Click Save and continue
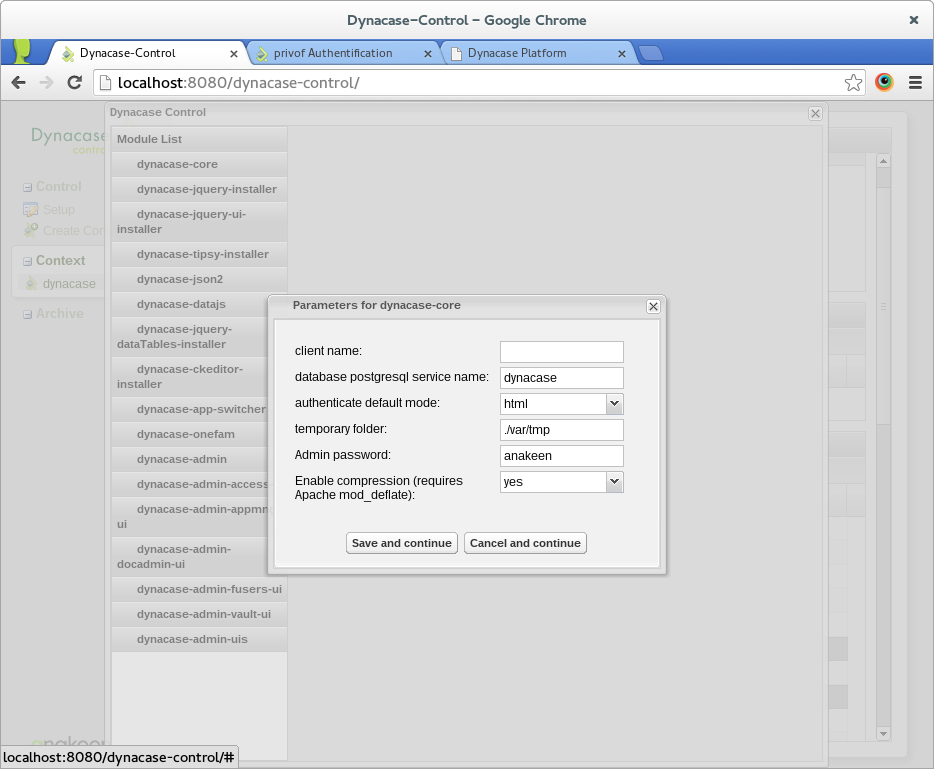This screenshot has height=769, width=934. click(x=401, y=543)
